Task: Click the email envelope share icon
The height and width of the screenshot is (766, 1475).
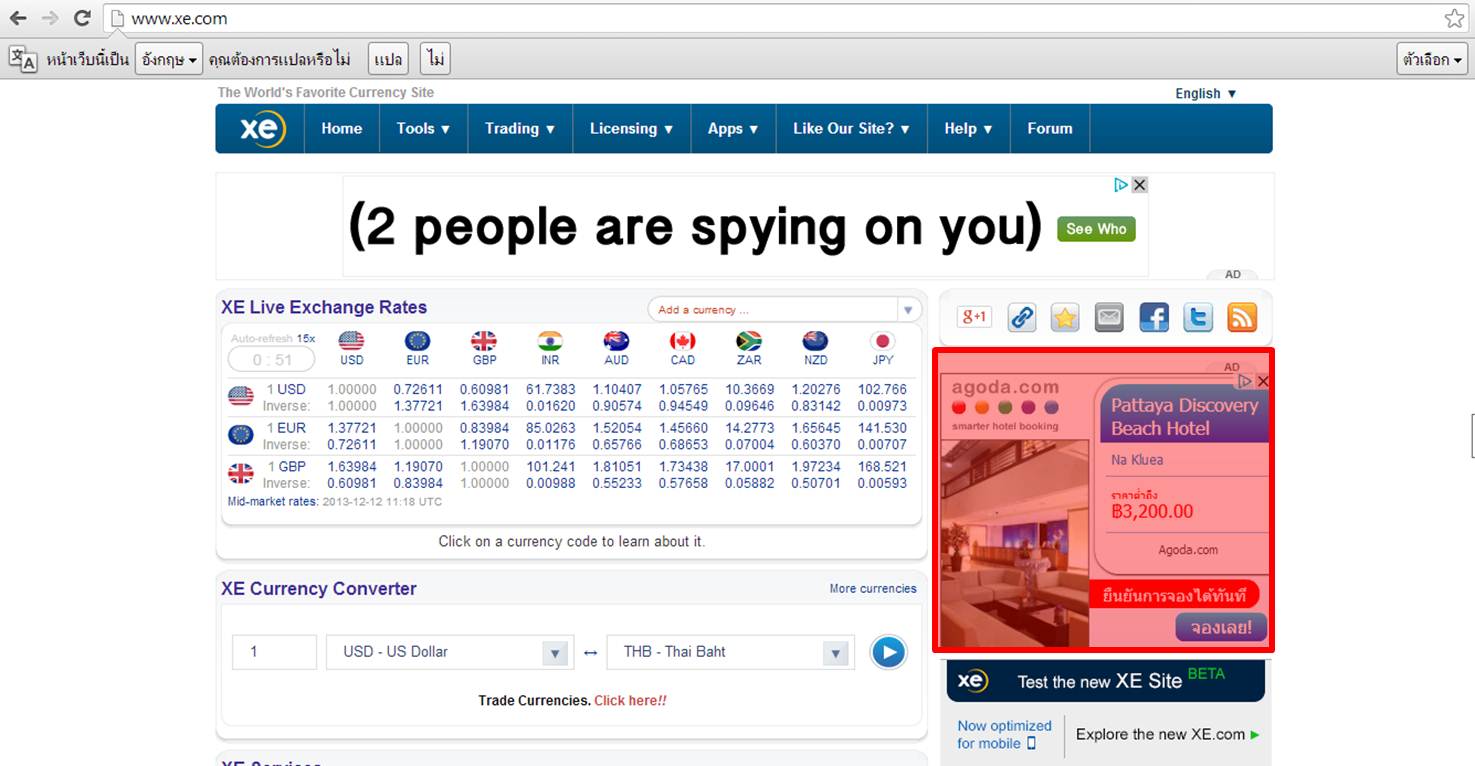Action: pyautogui.click(x=1109, y=318)
